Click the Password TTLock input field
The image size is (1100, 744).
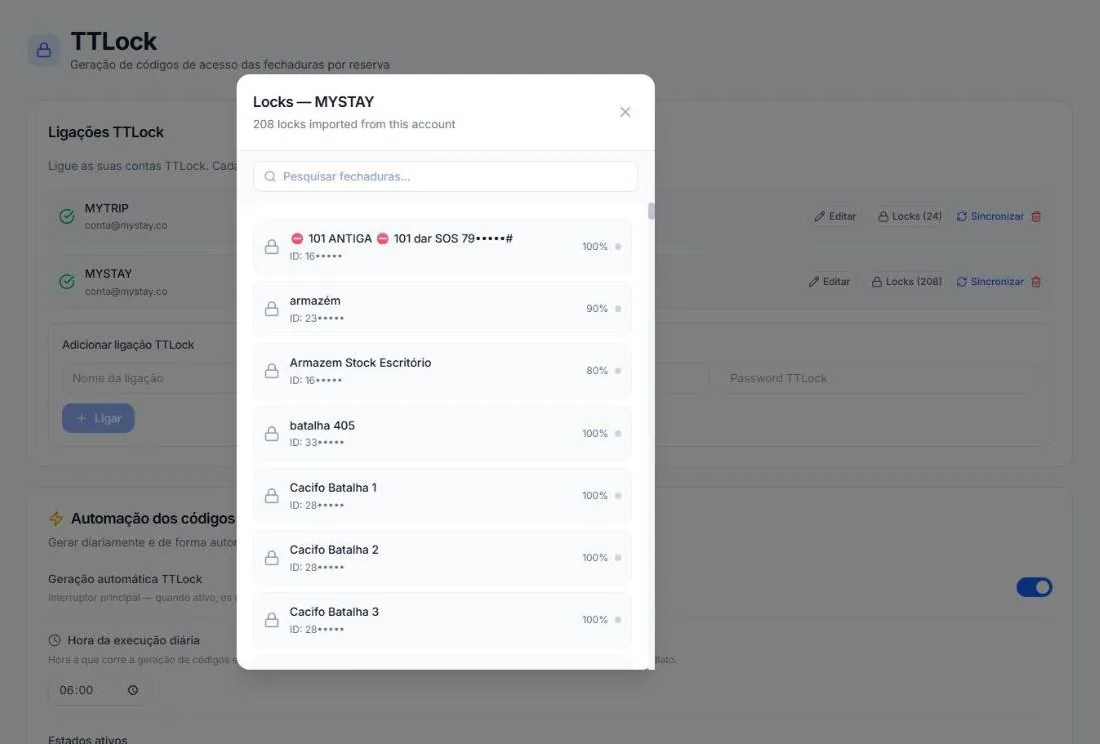coord(877,379)
